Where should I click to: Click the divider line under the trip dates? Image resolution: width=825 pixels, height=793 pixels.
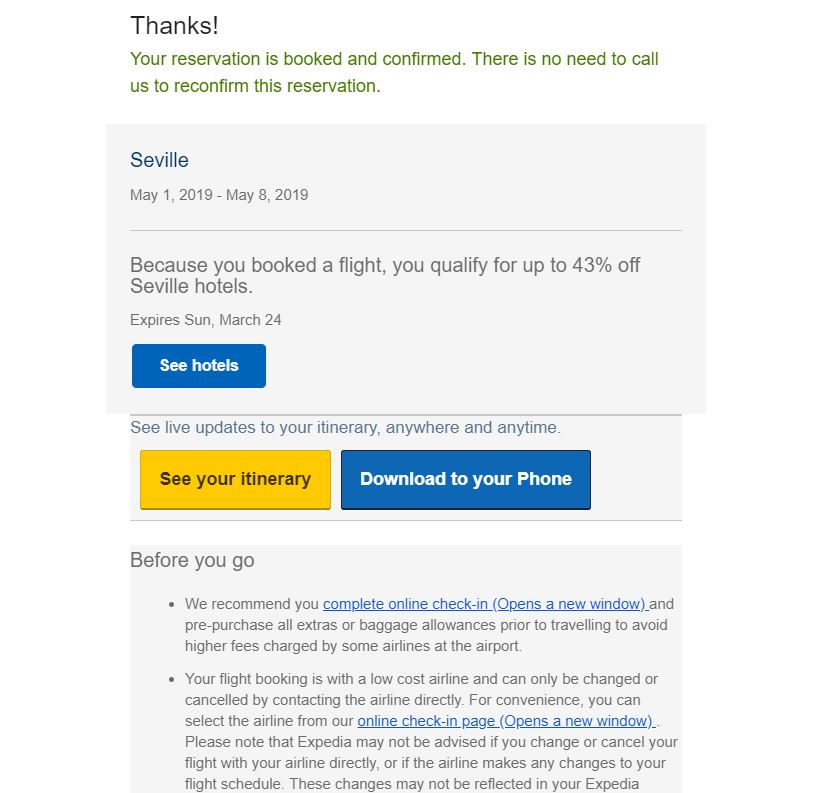tap(405, 230)
